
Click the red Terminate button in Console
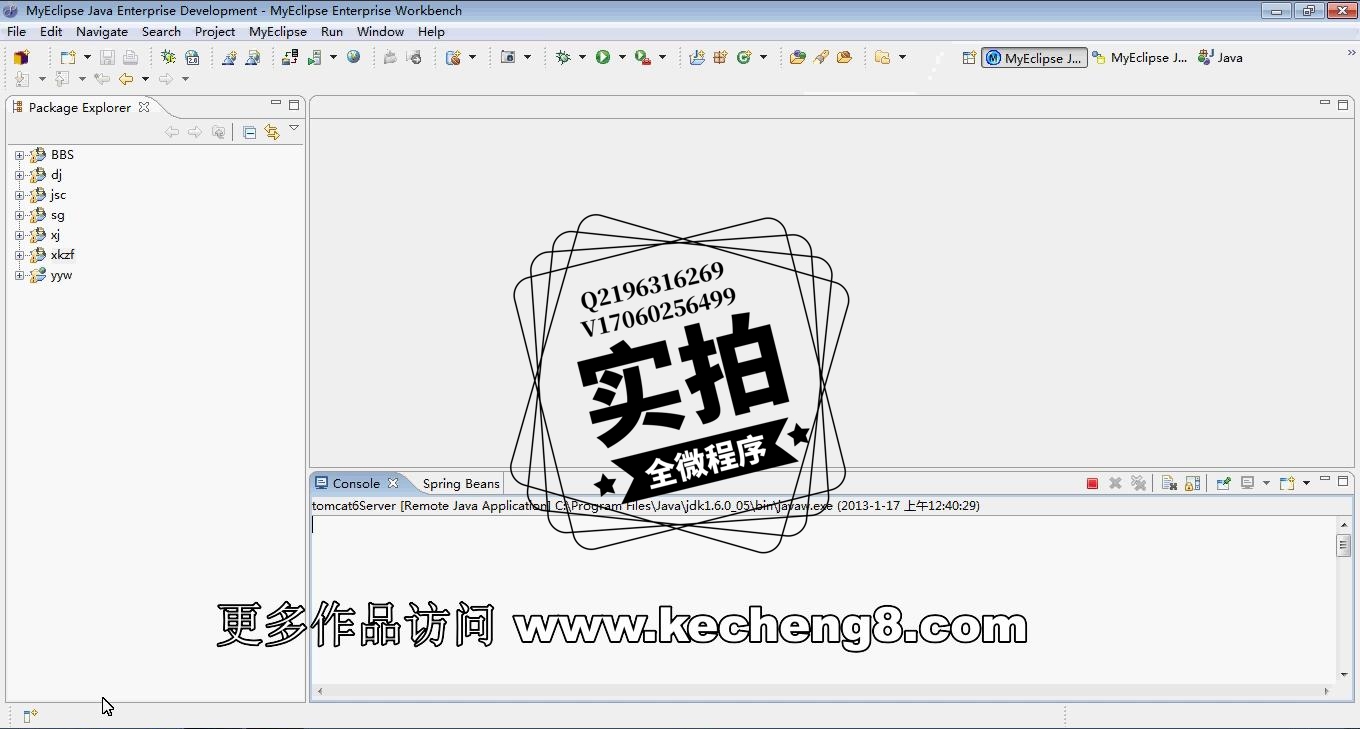tap(1092, 483)
